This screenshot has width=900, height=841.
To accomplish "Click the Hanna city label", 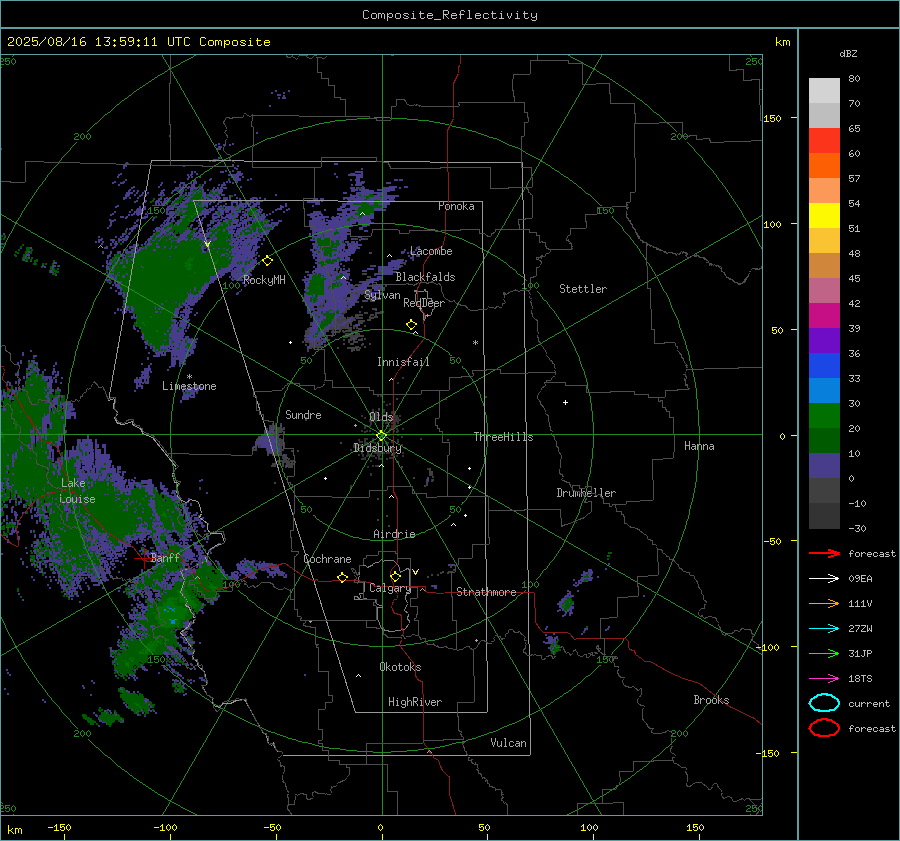I will [x=699, y=446].
